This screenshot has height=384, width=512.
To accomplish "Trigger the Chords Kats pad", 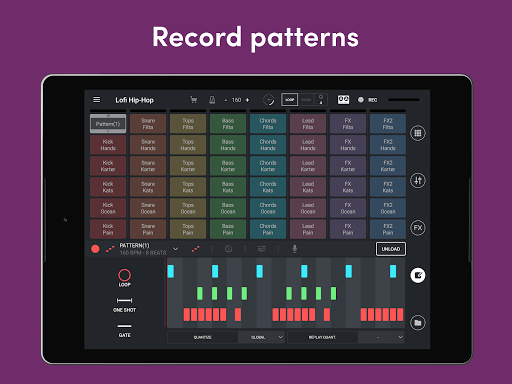I will (268, 187).
